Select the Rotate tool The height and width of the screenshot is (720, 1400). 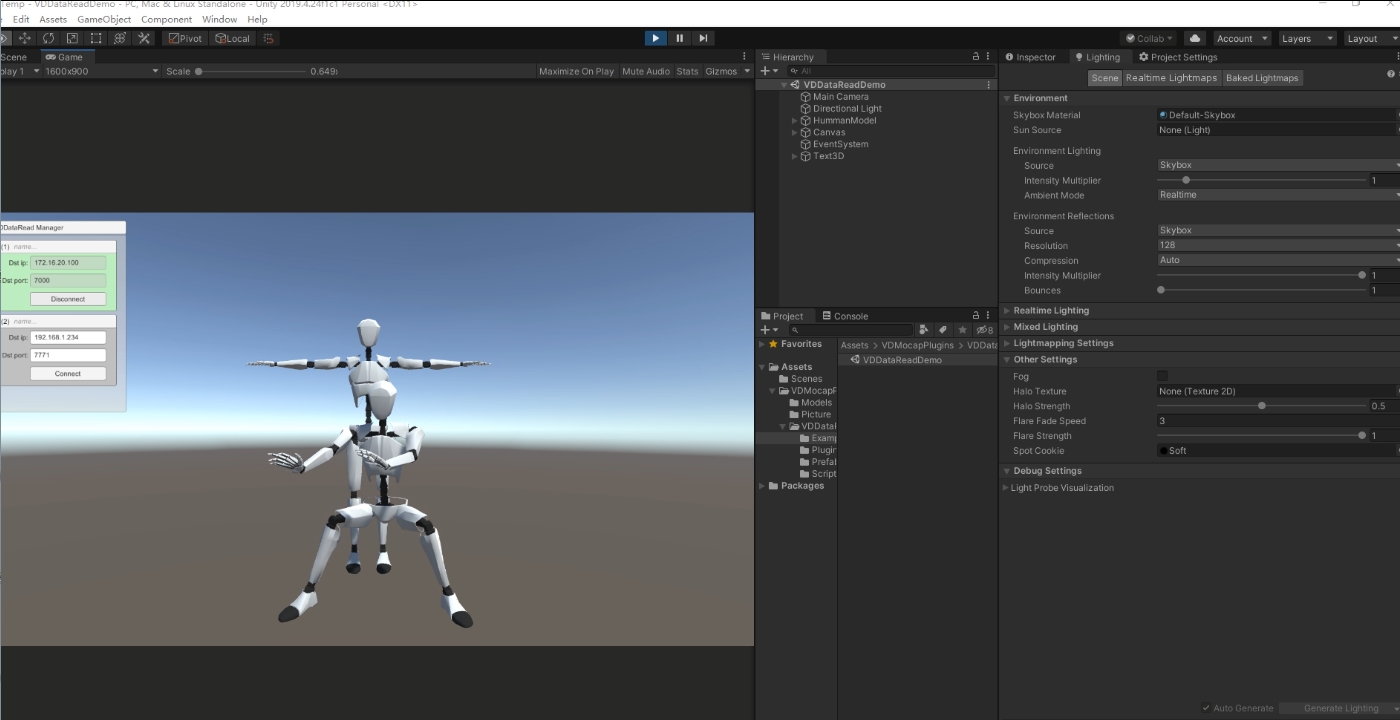(x=48, y=38)
